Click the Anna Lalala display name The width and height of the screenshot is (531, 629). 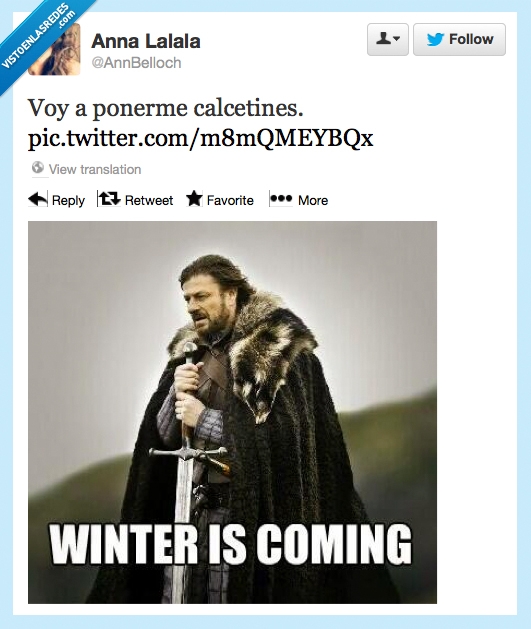(x=146, y=41)
